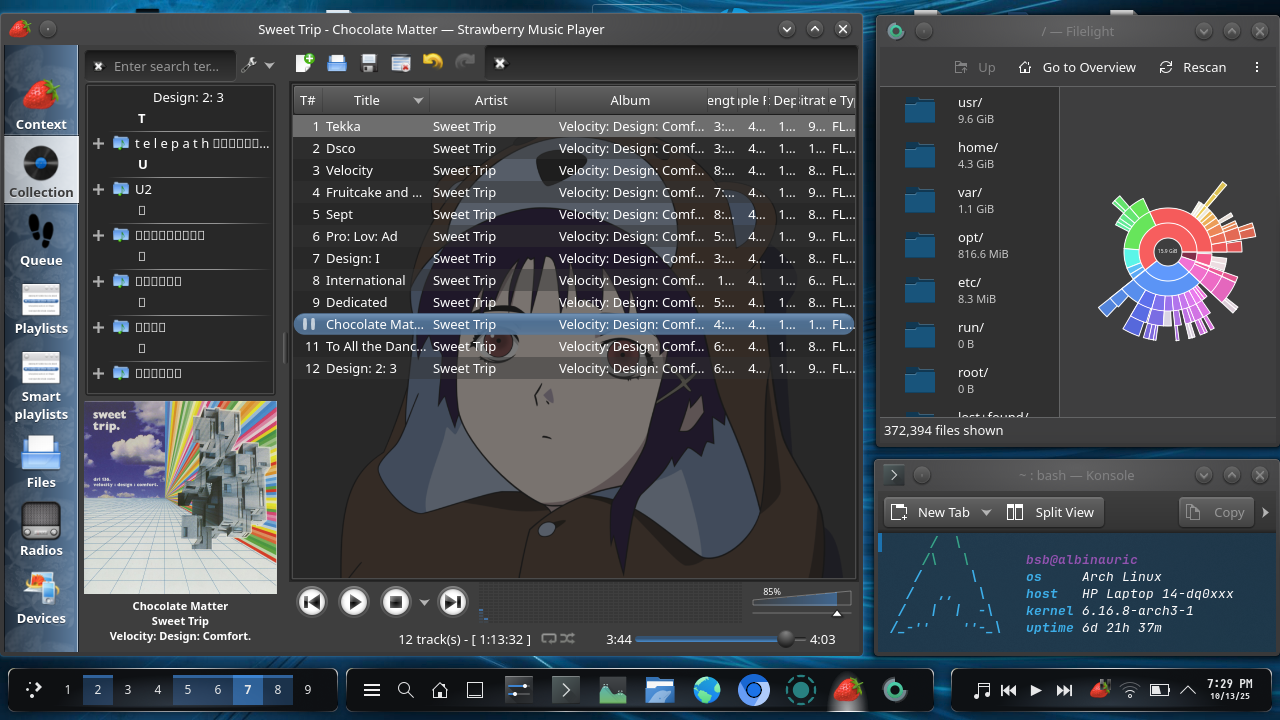Switch to the Queue sidebar tab

click(x=41, y=239)
